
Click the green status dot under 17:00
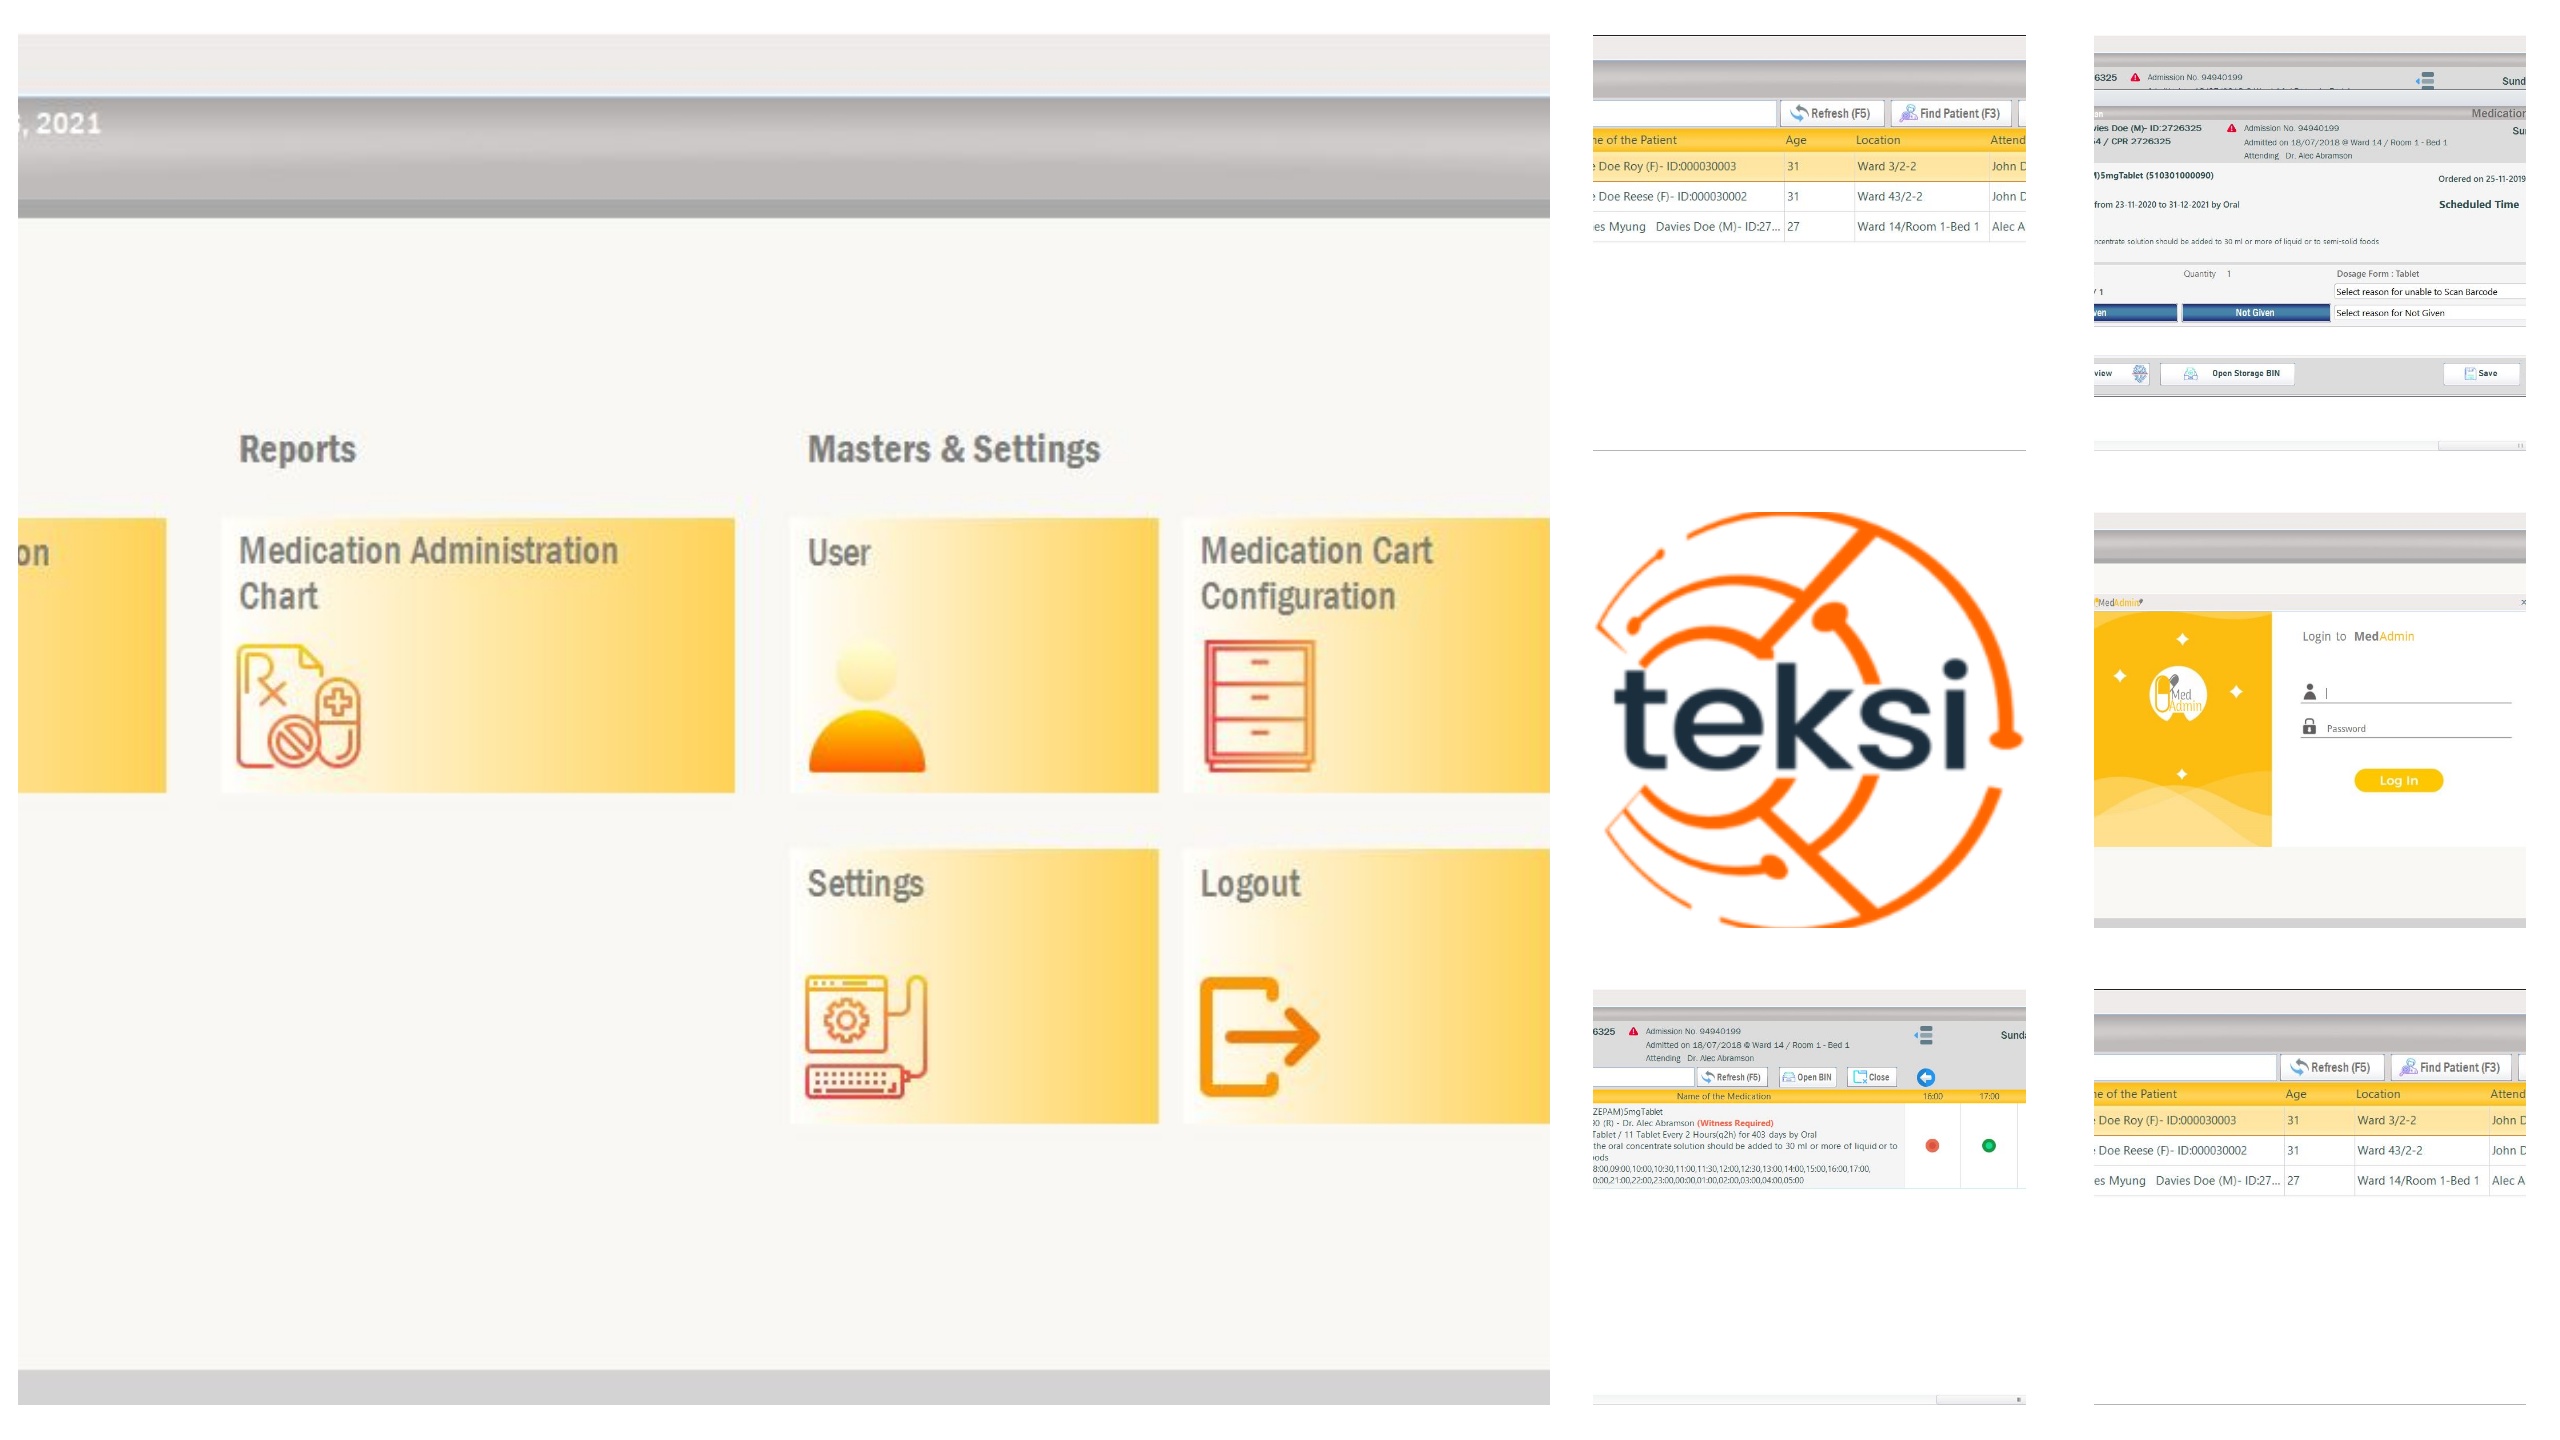tap(1989, 1146)
